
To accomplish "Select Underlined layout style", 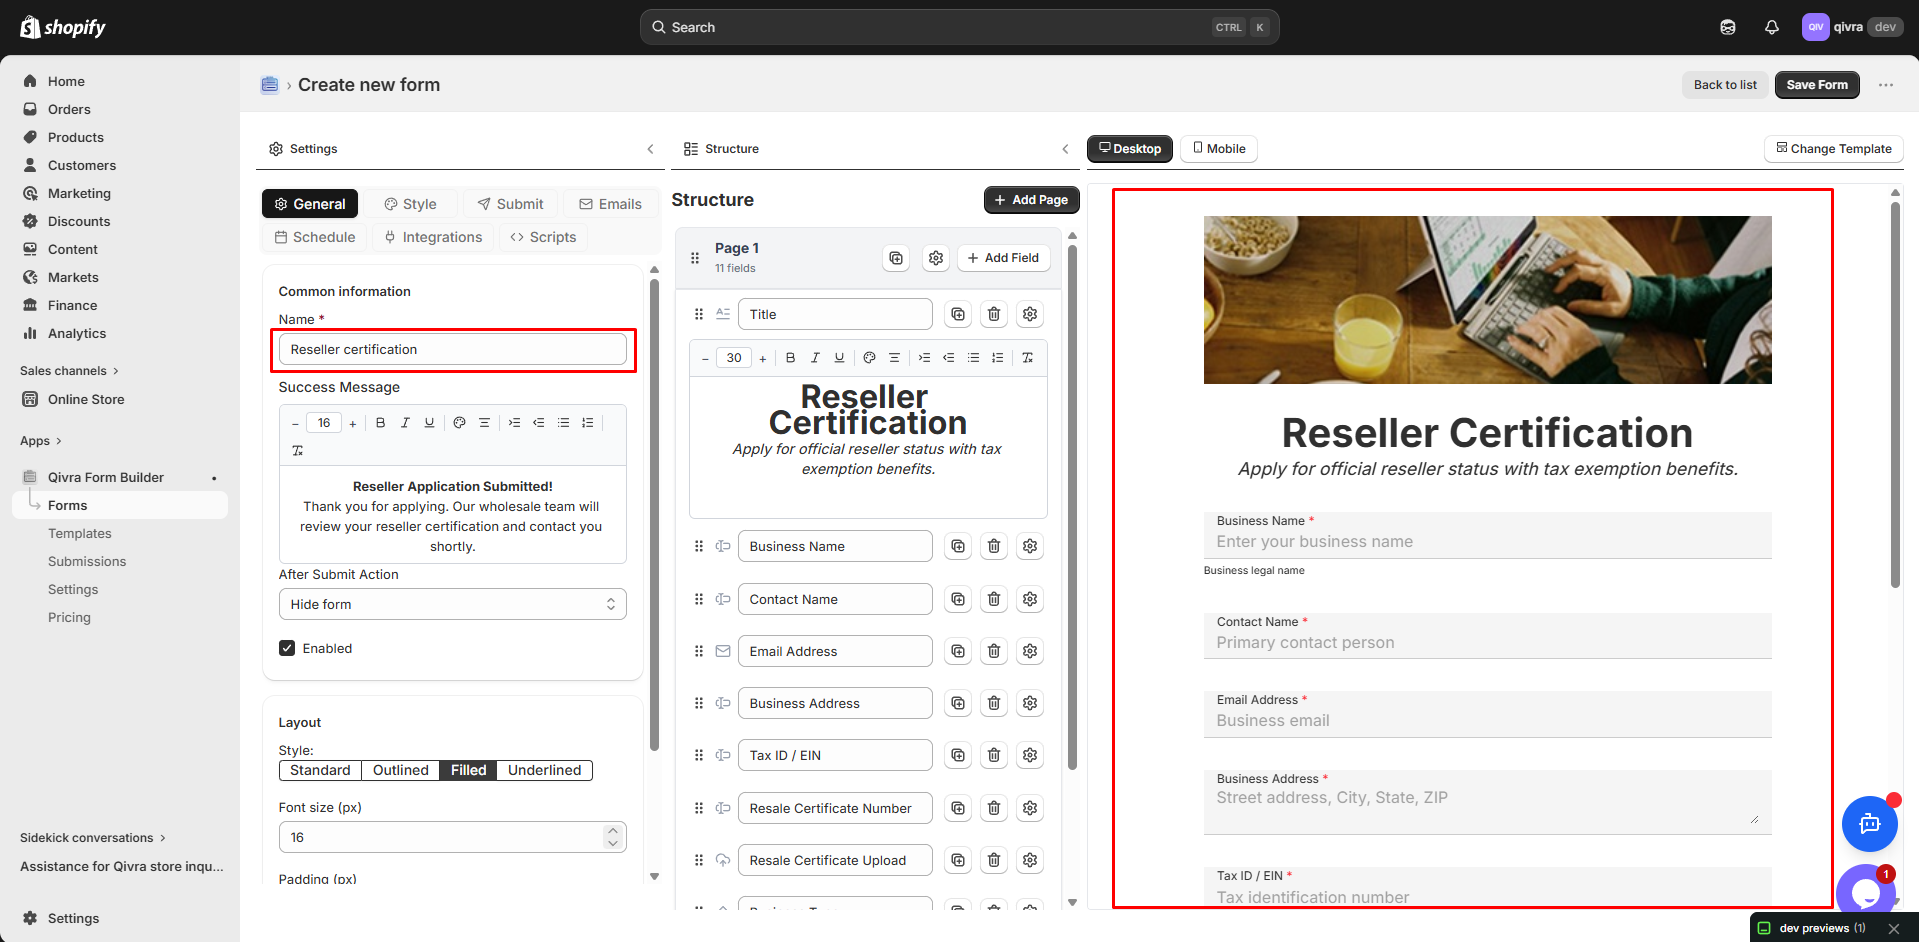I will click(544, 770).
